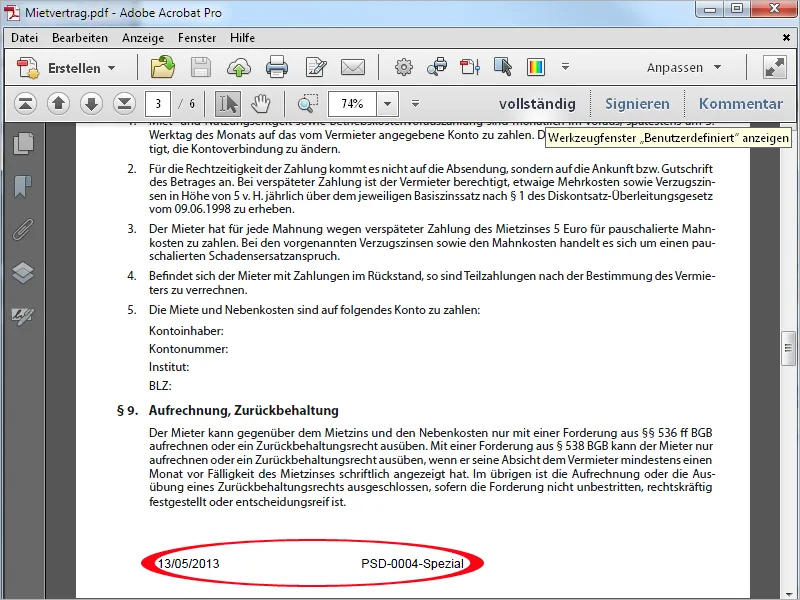This screenshot has height=600, width=800.
Task: Show layers panel in sidebar
Action: coord(23,273)
